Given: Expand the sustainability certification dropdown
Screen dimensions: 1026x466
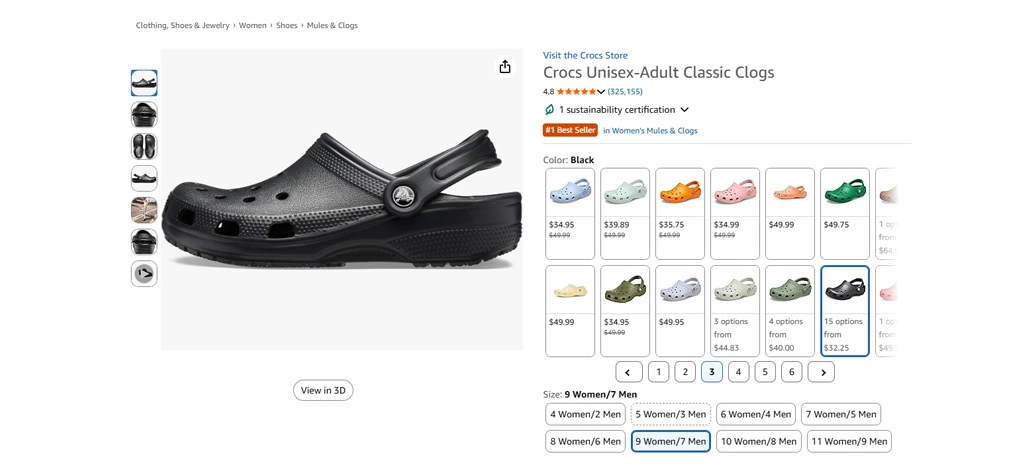Looking at the screenshot, I should pyautogui.click(x=684, y=110).
